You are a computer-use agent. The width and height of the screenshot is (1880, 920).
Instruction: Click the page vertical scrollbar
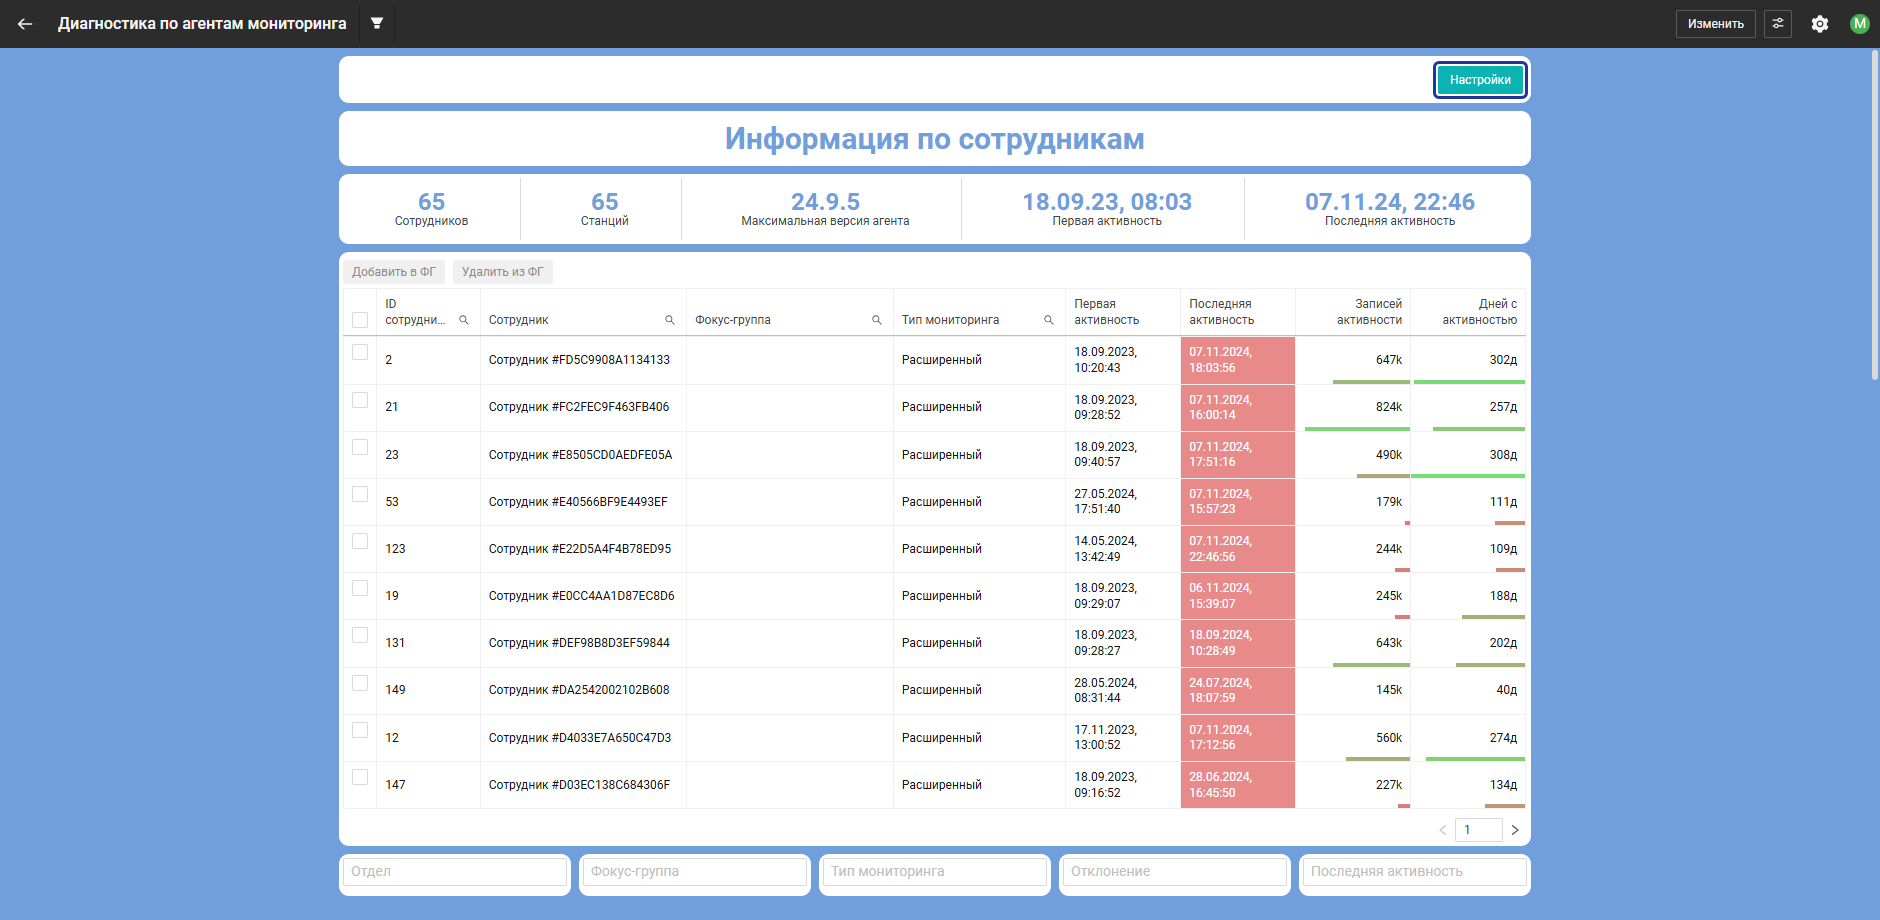[1875, 215]
